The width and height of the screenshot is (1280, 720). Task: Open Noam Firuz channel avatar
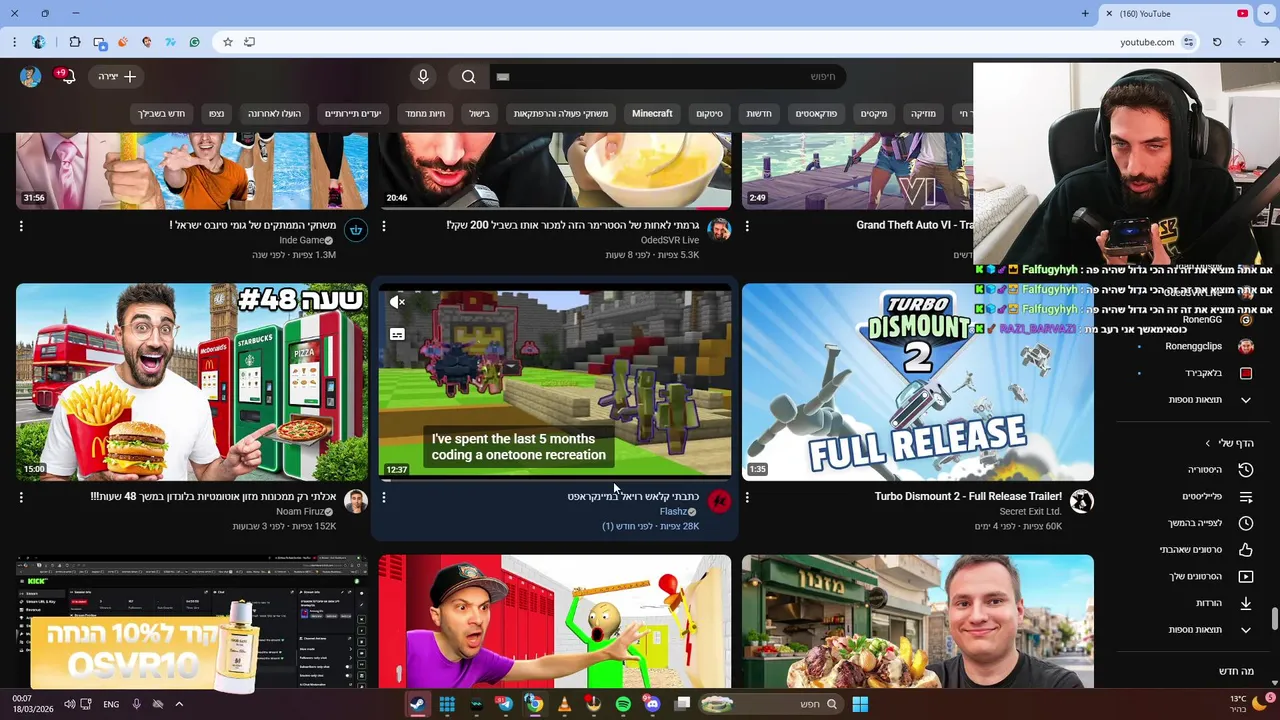(x=355, y=501)
